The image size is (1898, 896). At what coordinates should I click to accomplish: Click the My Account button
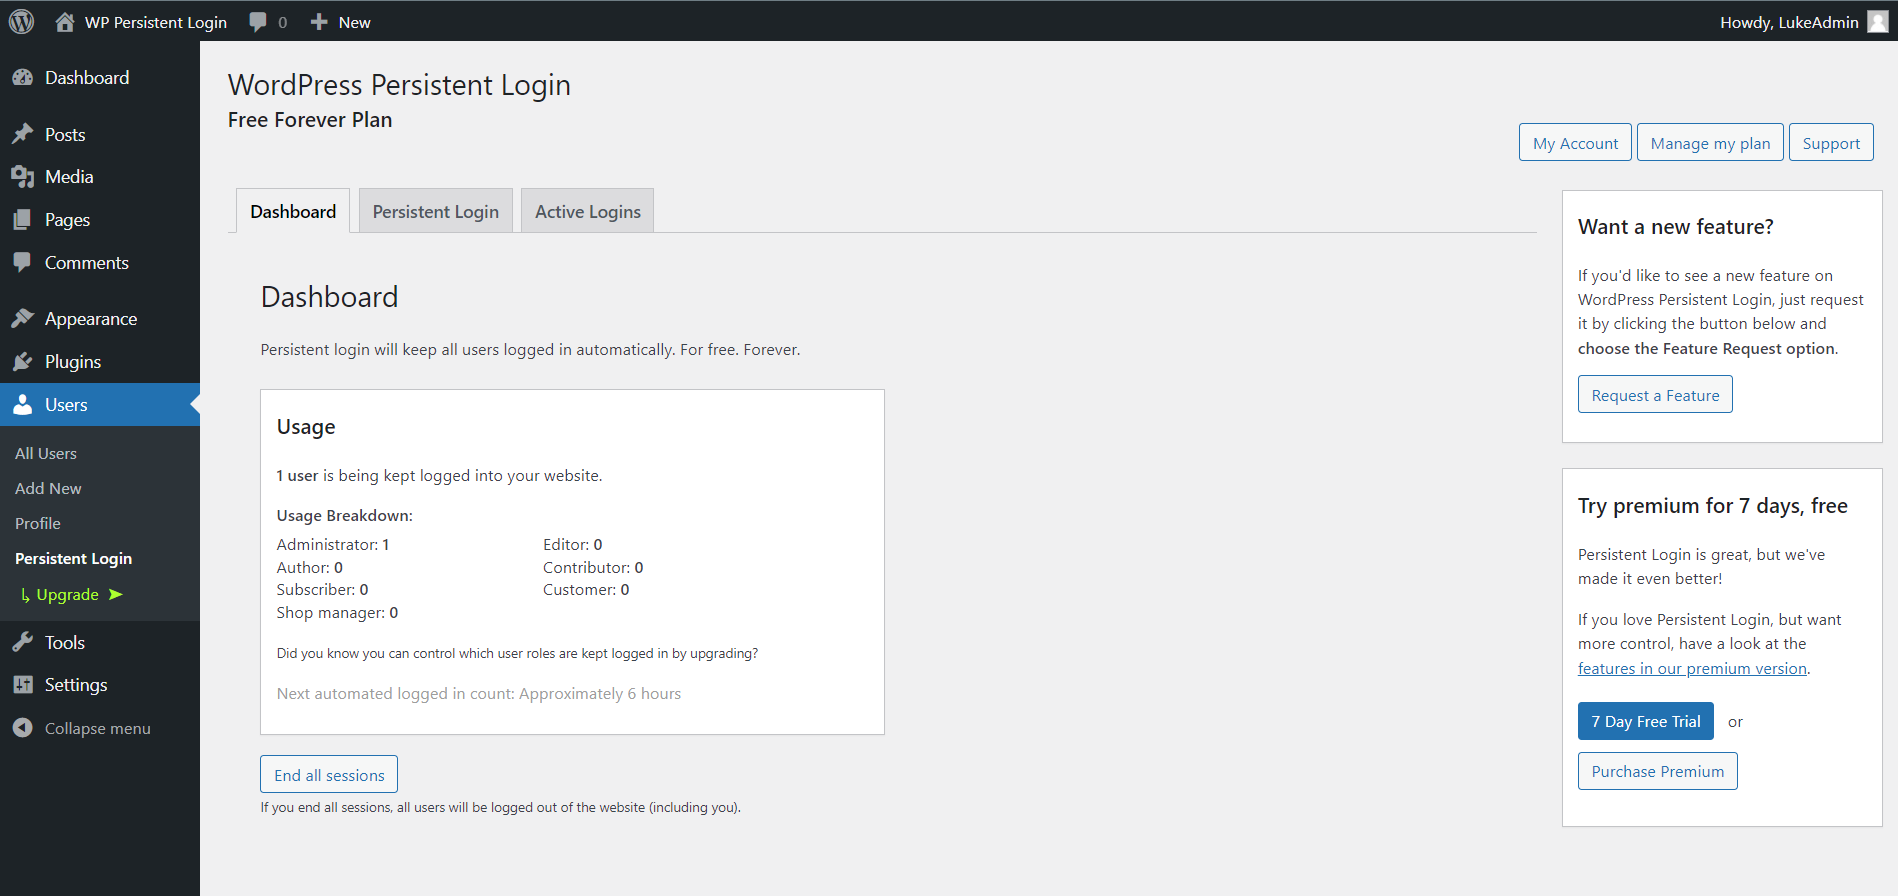click(x=1575, y=143)
